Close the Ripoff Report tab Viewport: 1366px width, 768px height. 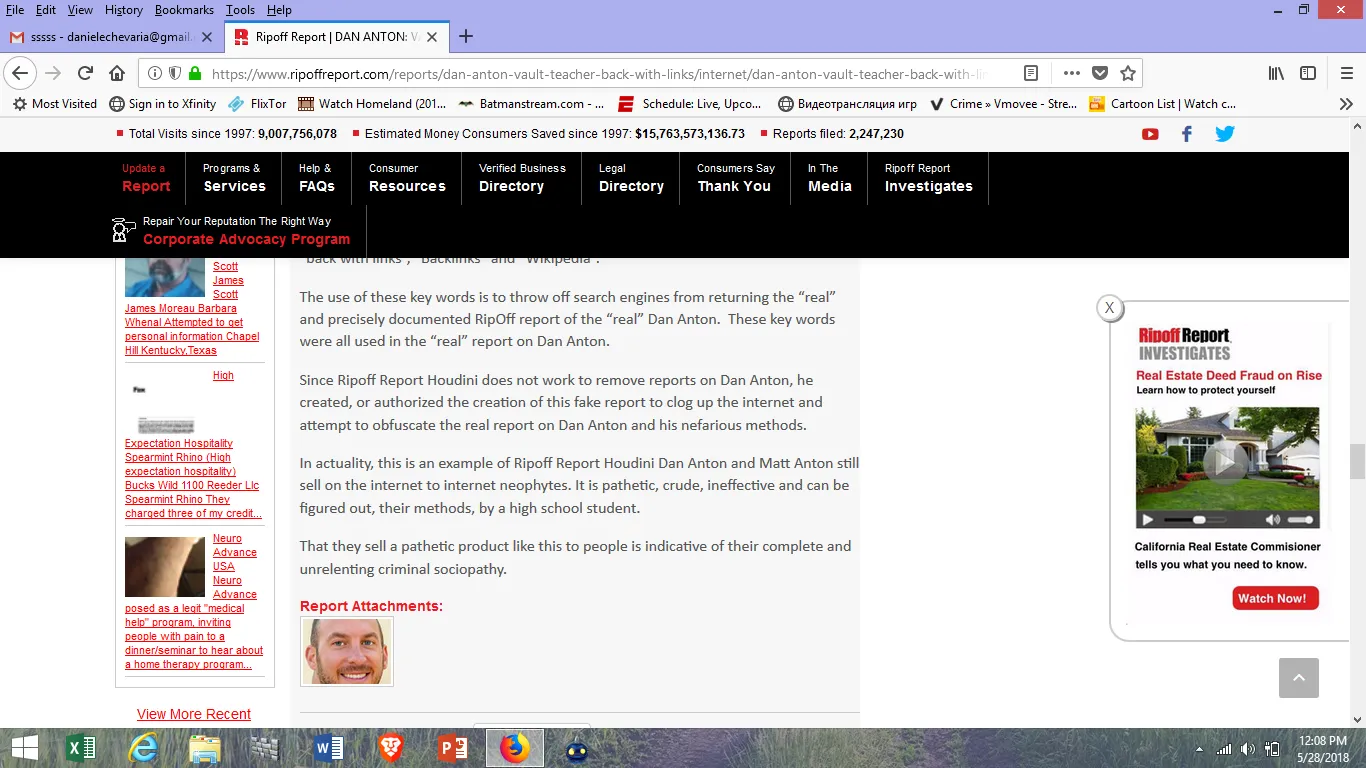(432, 37)
